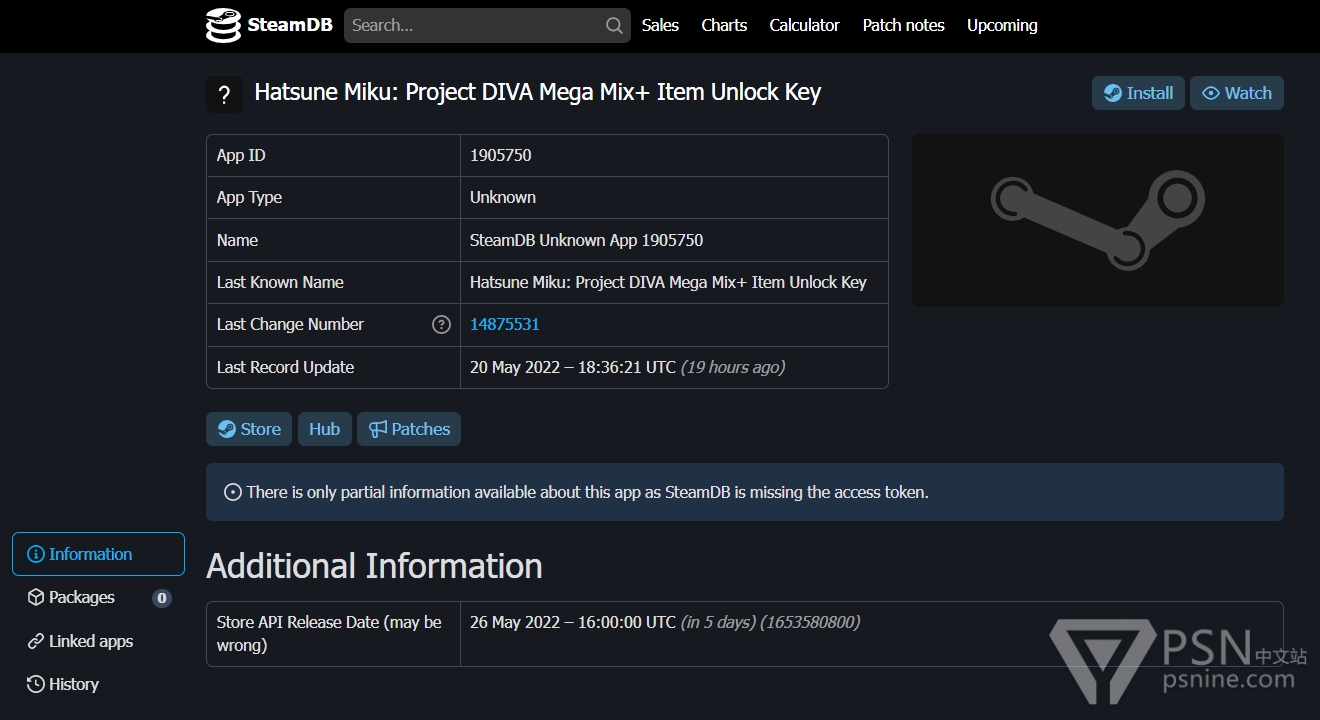Viewport: 1320px width, 720px height.
Task: Open the Hub button link
Action: point(324,429)
